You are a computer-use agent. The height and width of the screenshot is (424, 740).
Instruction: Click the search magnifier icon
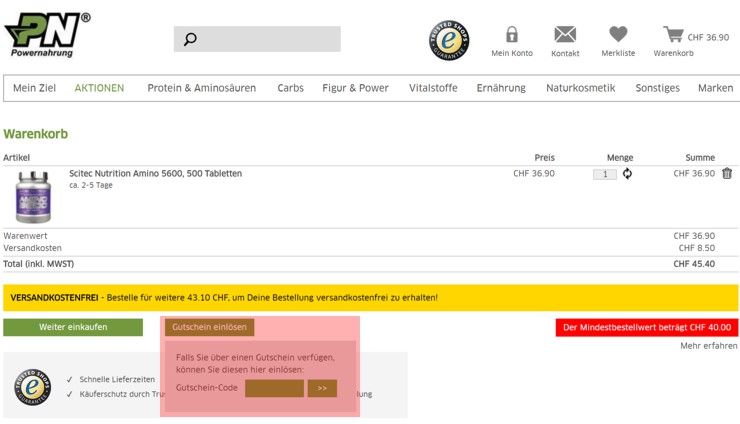click(190, 39)
